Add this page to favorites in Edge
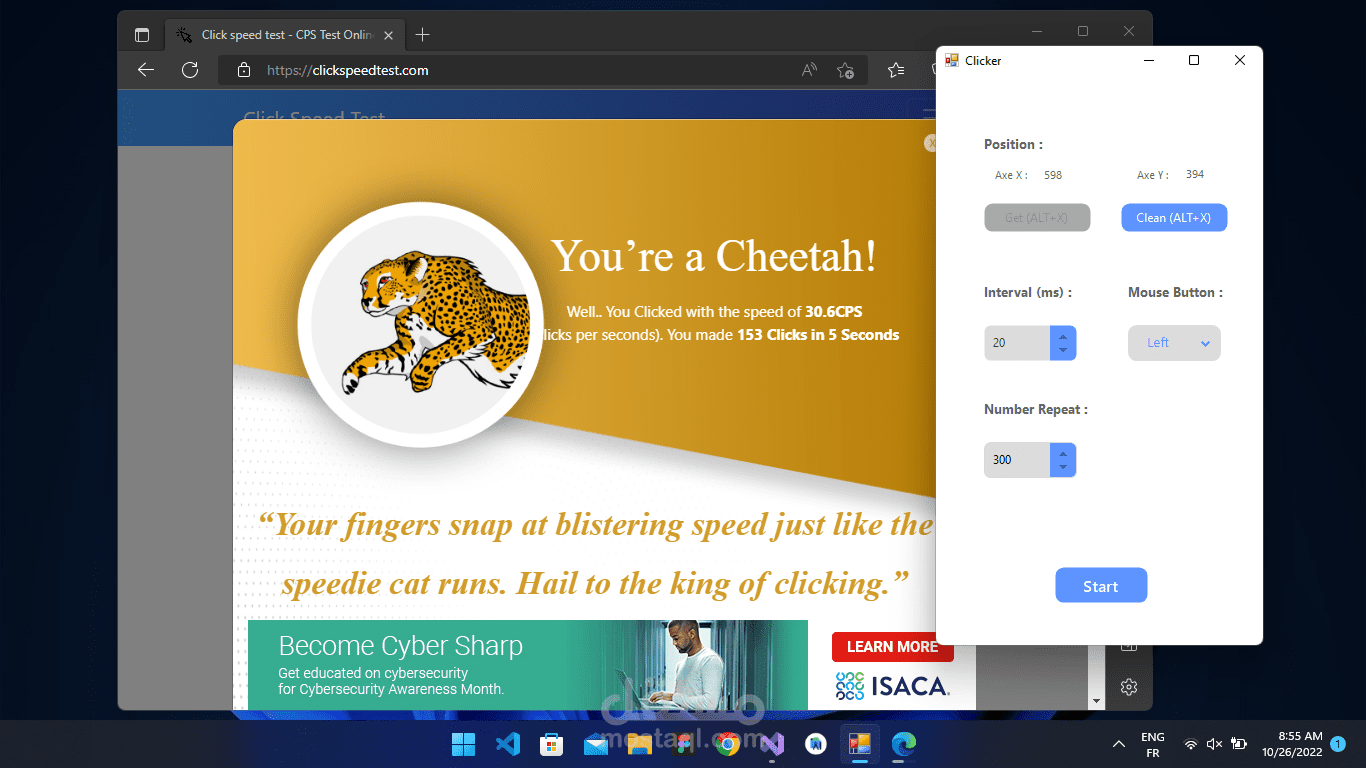 click(846, 70)
